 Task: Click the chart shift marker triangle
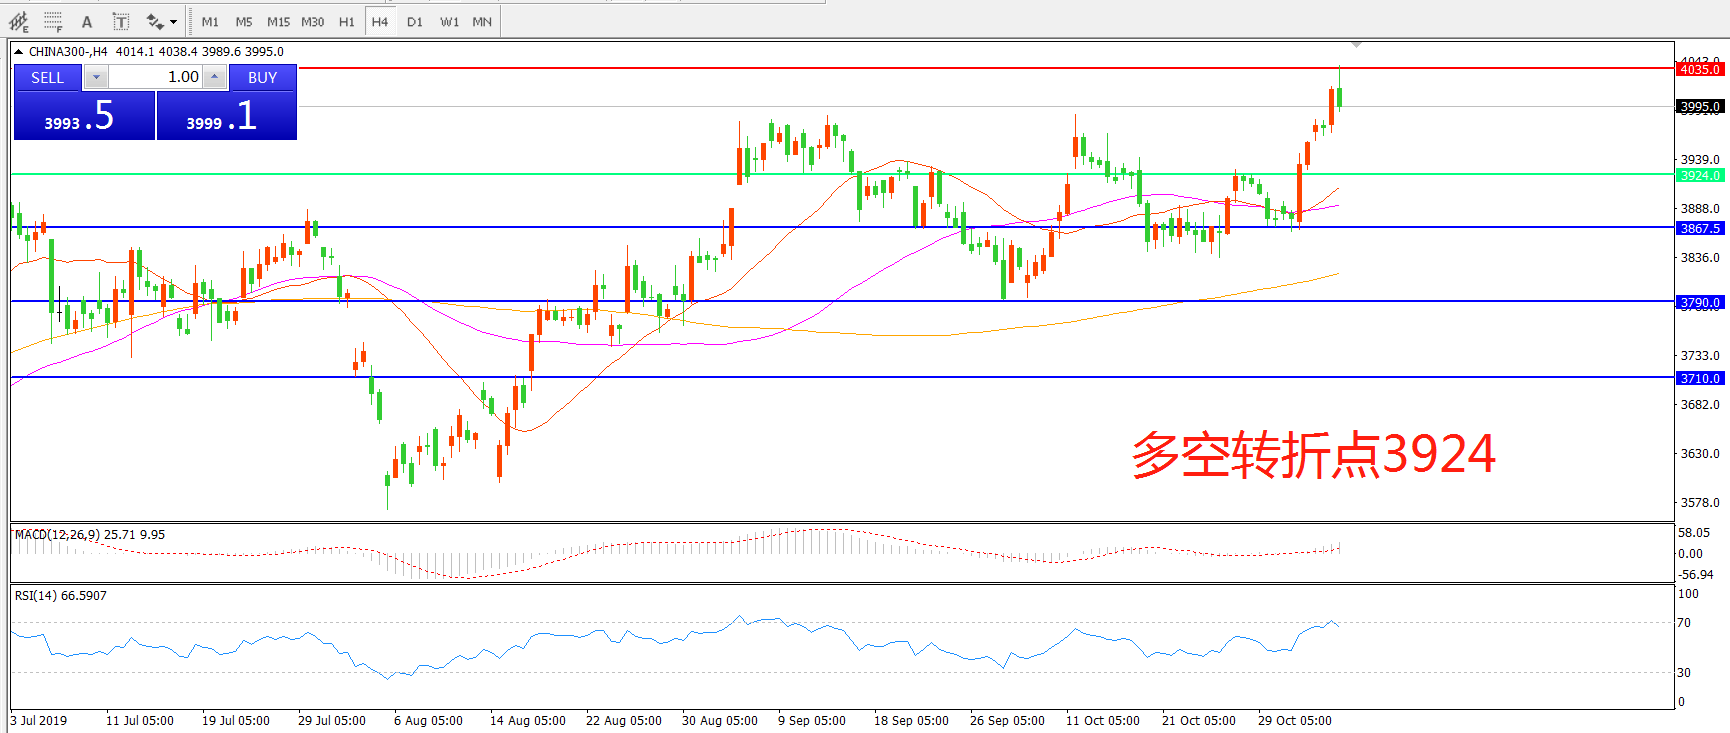point(1356,45)
